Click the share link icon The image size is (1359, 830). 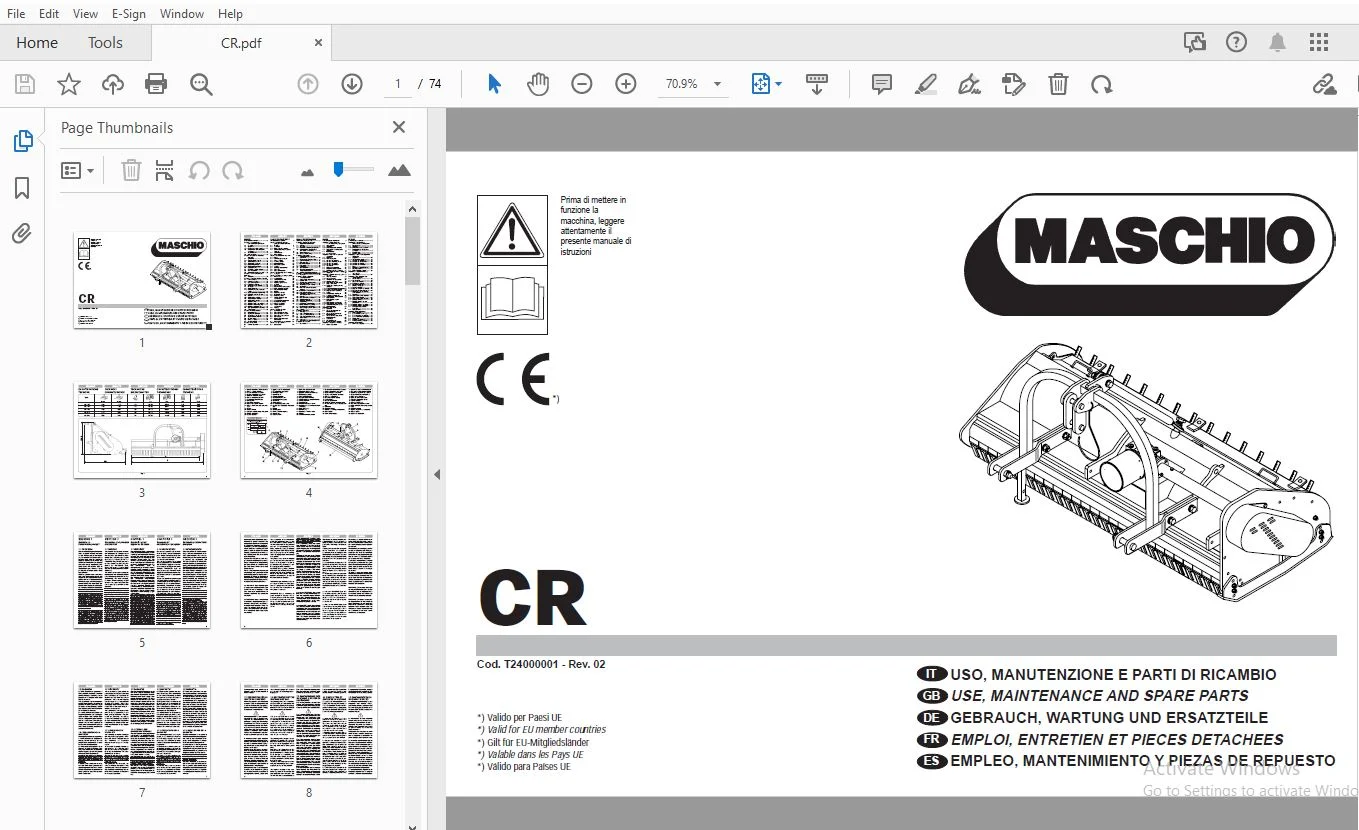click(1325, 85)
